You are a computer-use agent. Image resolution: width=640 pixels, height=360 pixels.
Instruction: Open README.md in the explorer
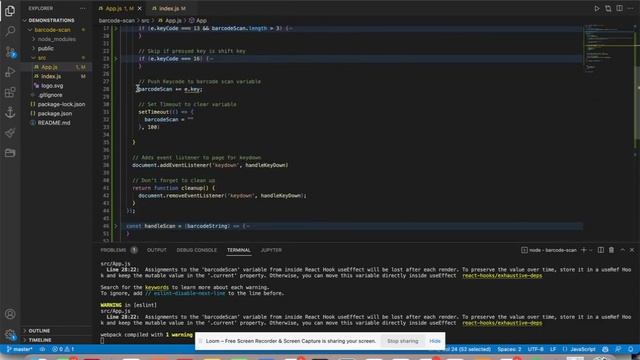click(x=54, y=123)
